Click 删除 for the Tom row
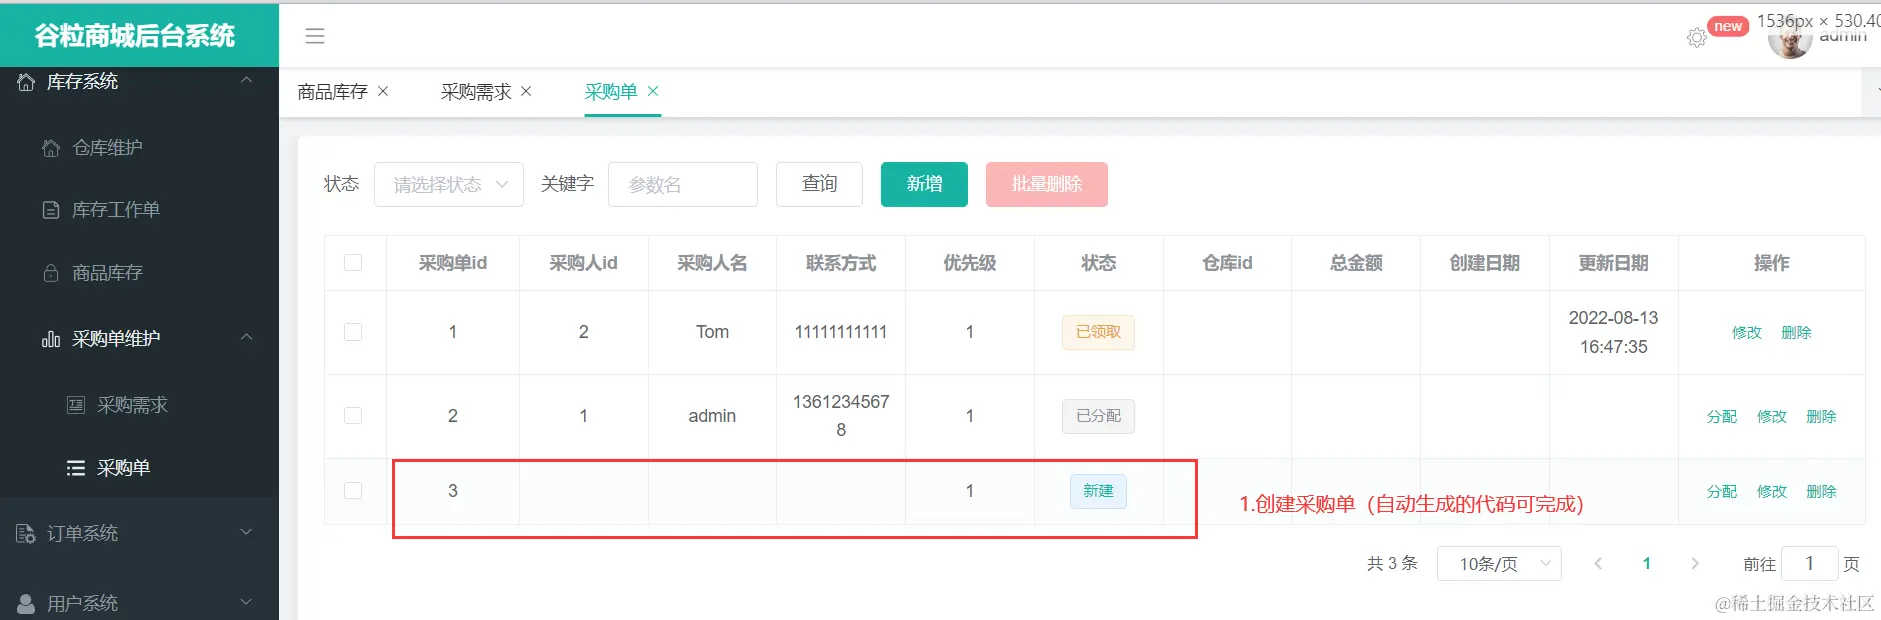 (1796, 333)
